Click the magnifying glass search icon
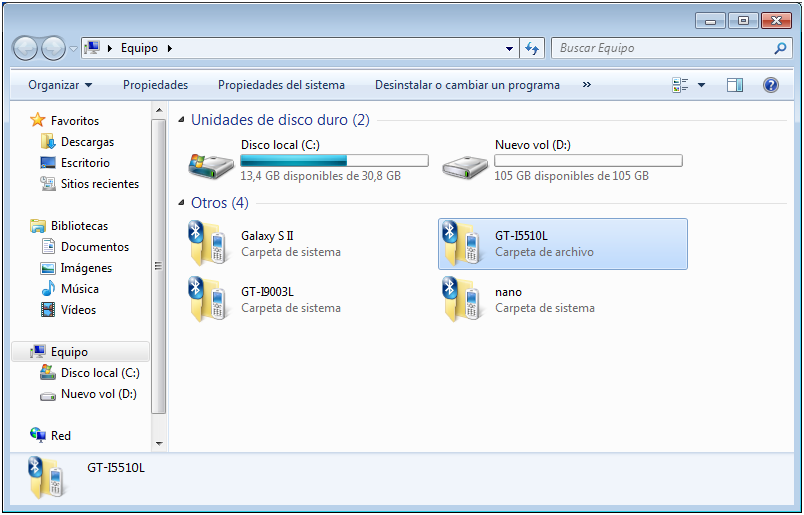Screen dimensions: 804x515 tap(780, 48)
